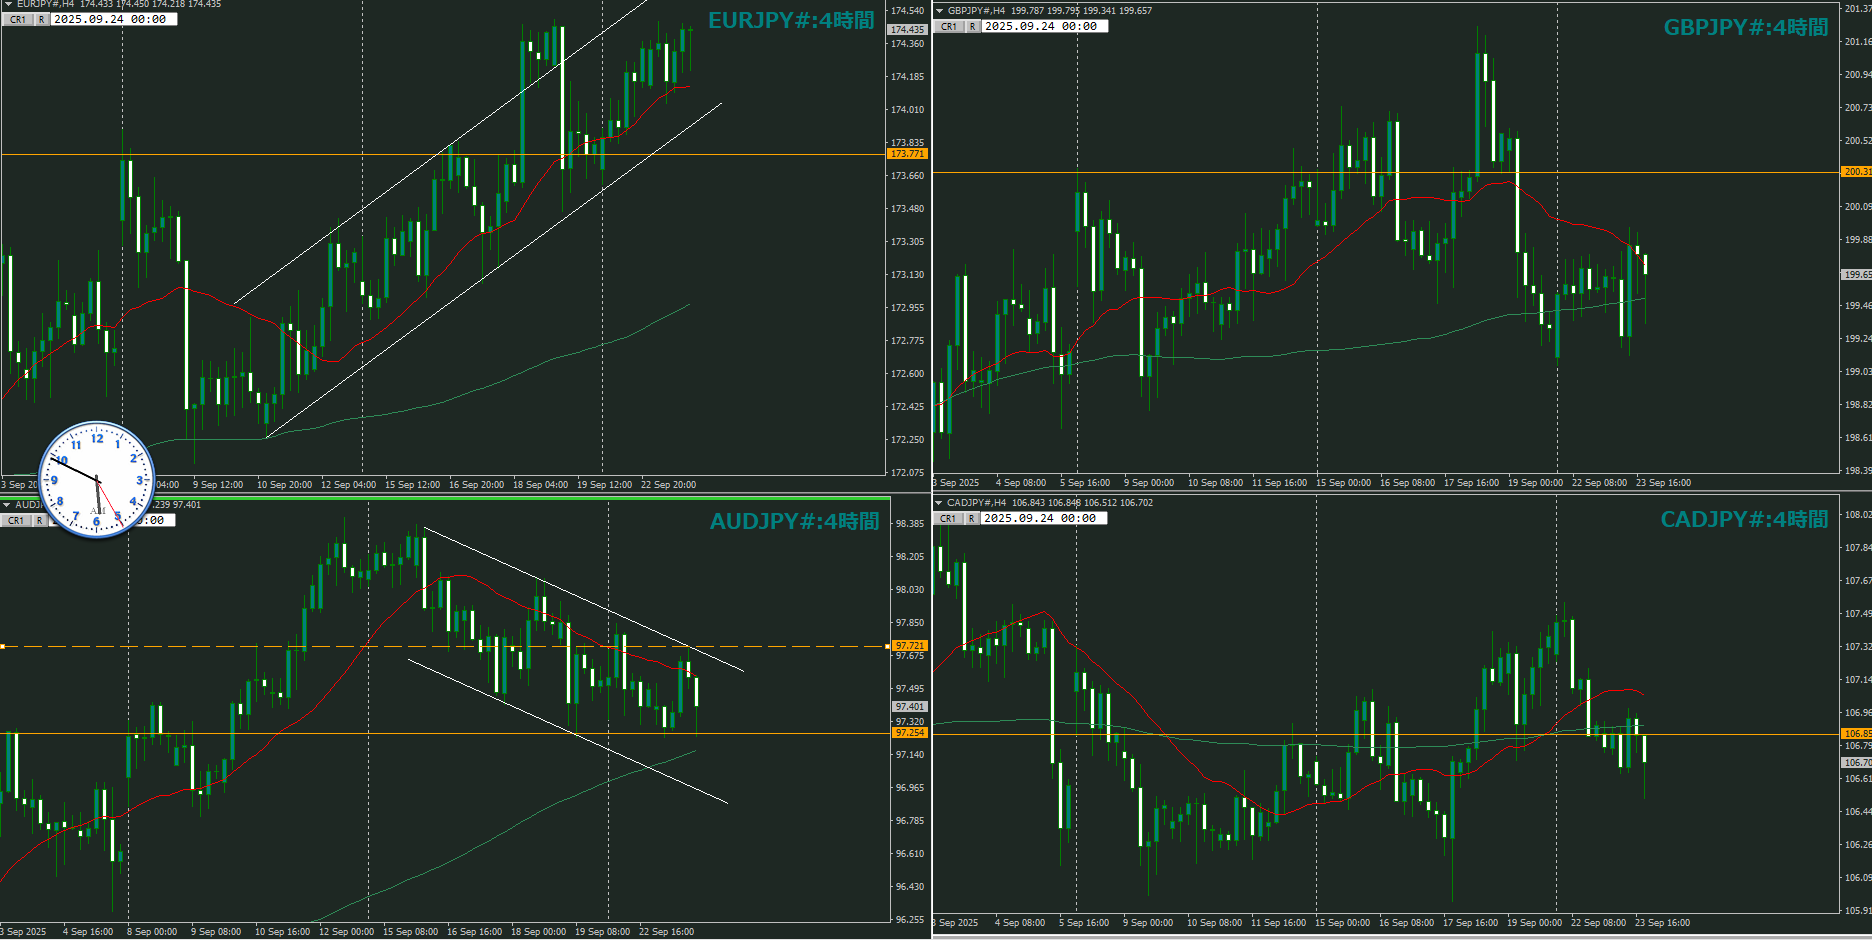
Task: Select the orange 173.771 price label on EURJPY
Action: pos(907,154)
